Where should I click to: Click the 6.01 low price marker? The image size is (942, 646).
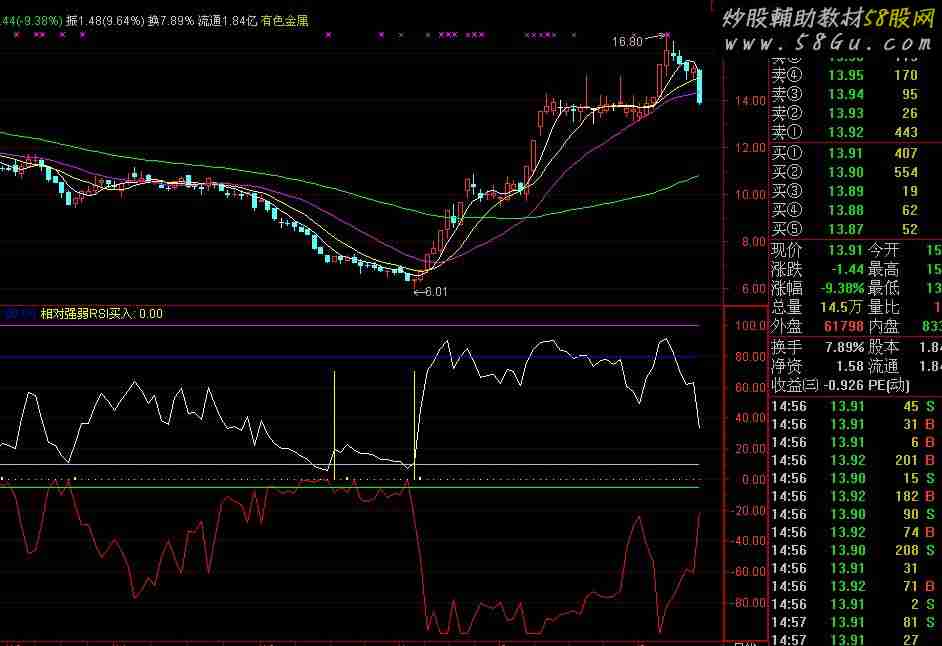pos(436,292)
